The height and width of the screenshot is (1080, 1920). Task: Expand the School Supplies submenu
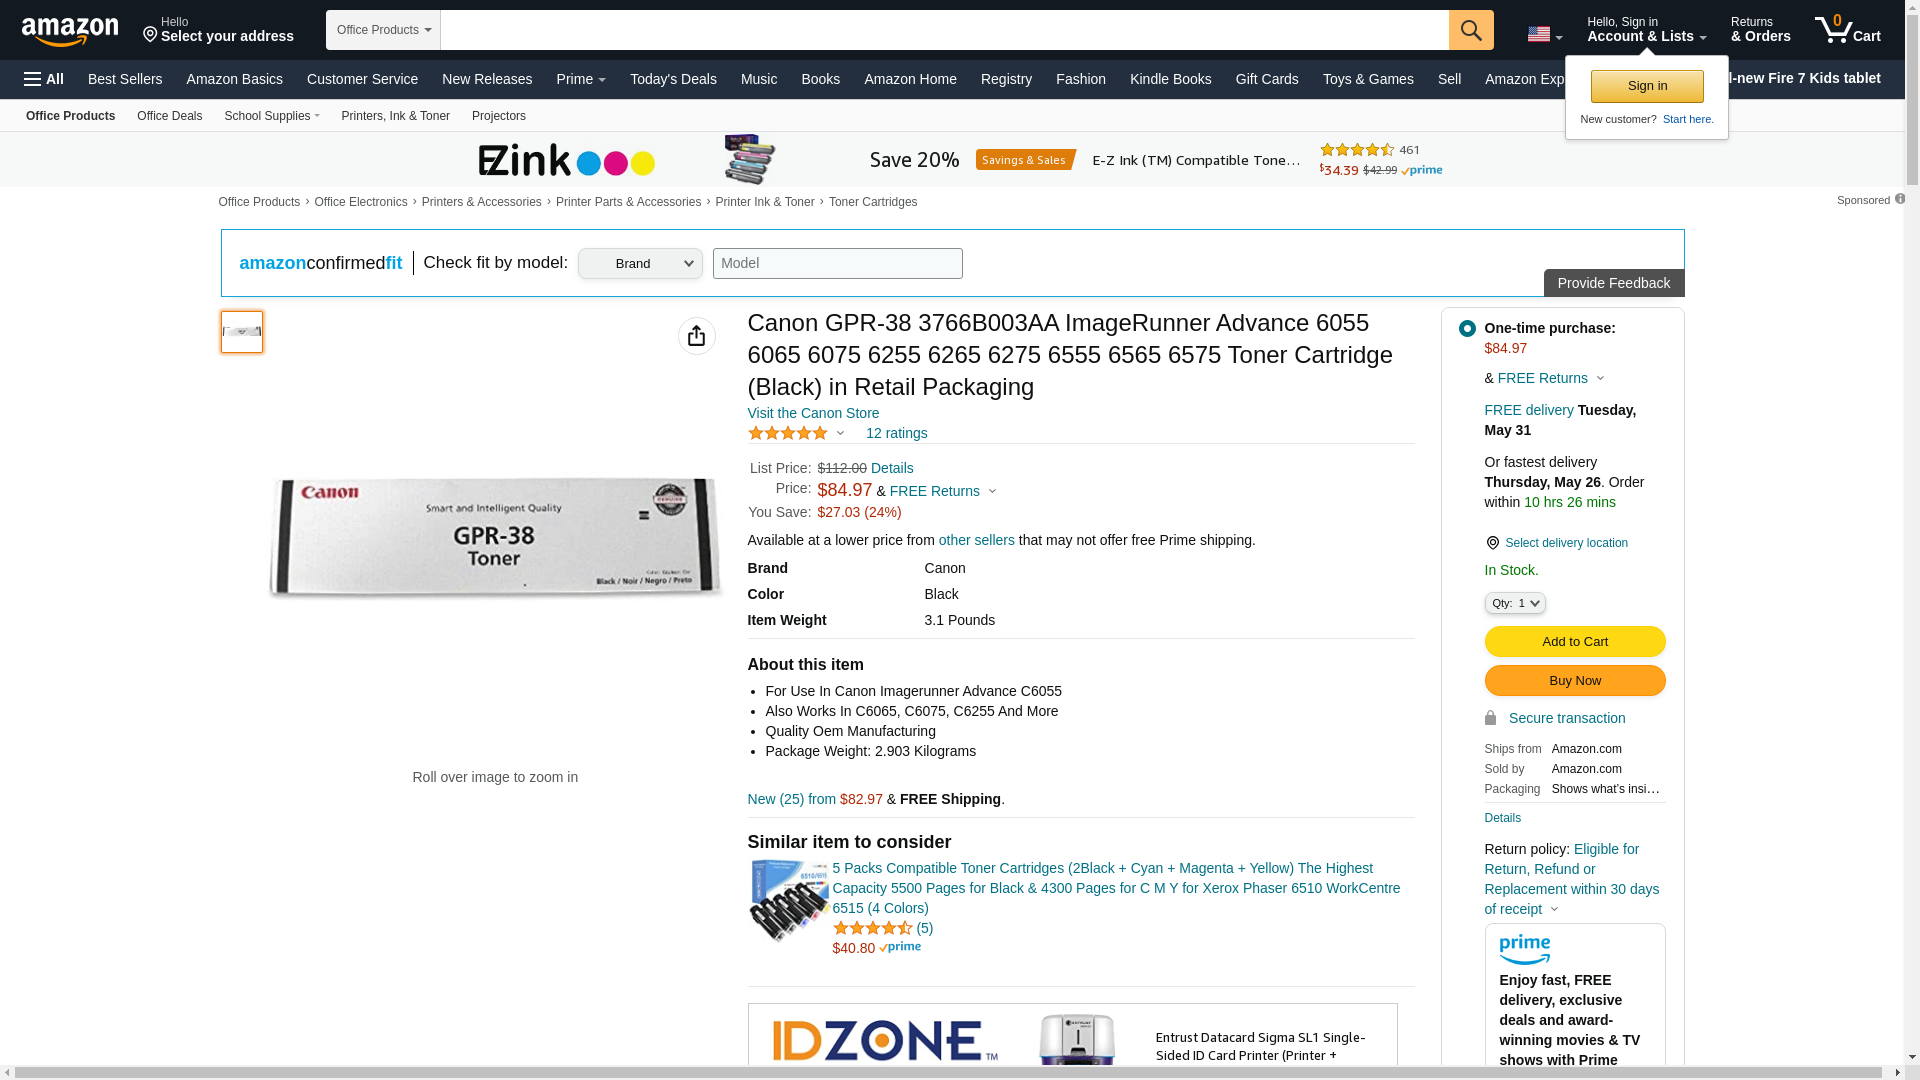click(272, 116)
